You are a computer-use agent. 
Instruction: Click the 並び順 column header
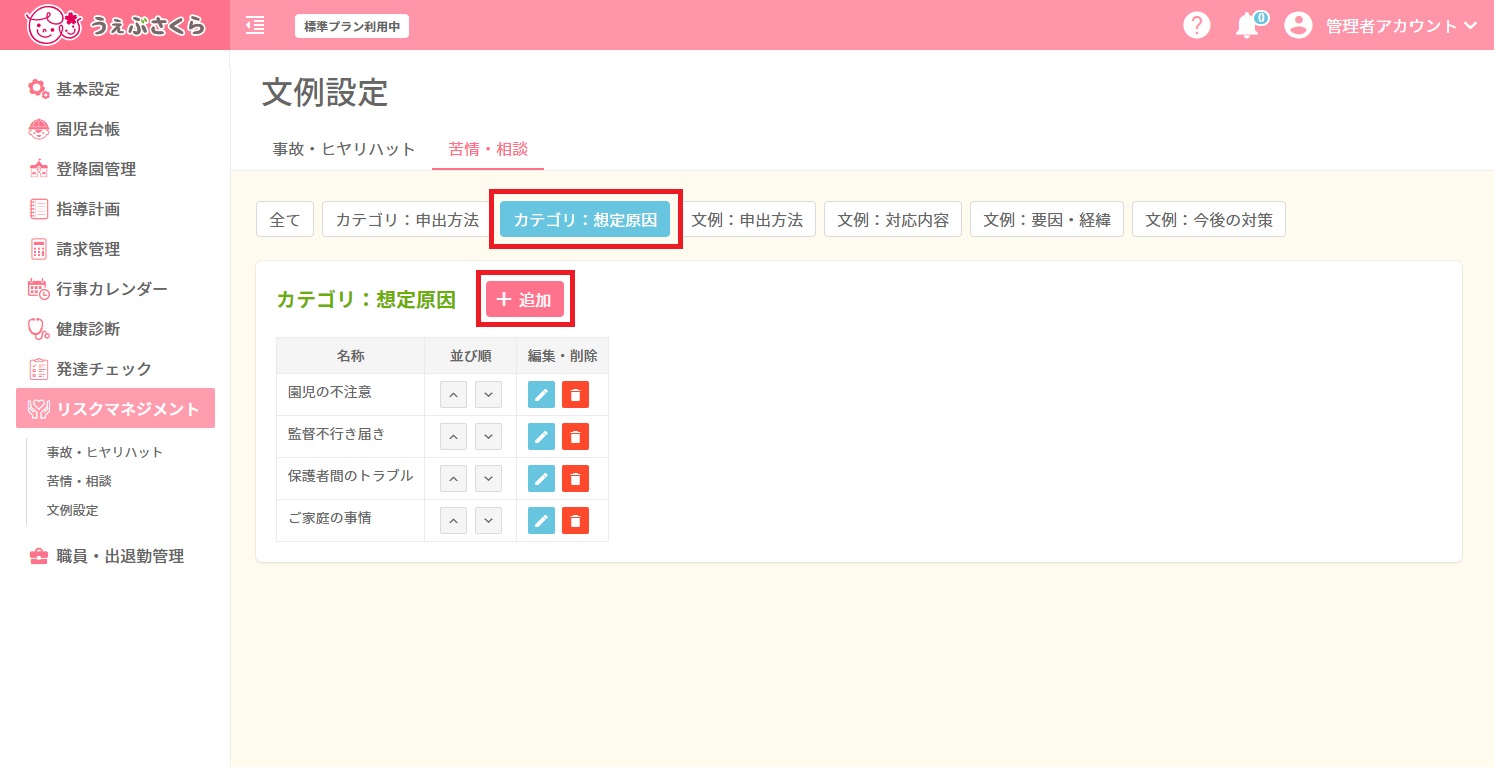[470, 356]
